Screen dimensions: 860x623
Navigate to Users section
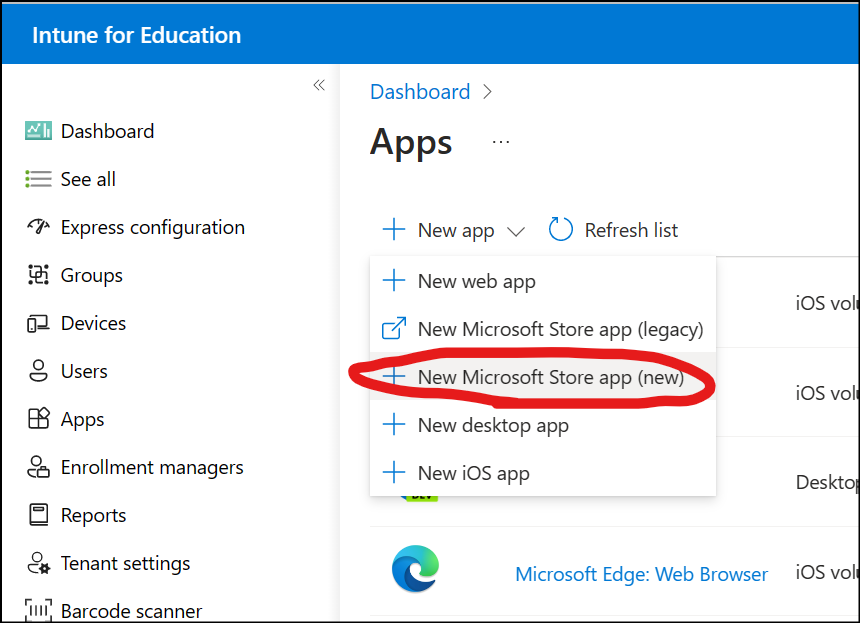[x=84, y=371]
